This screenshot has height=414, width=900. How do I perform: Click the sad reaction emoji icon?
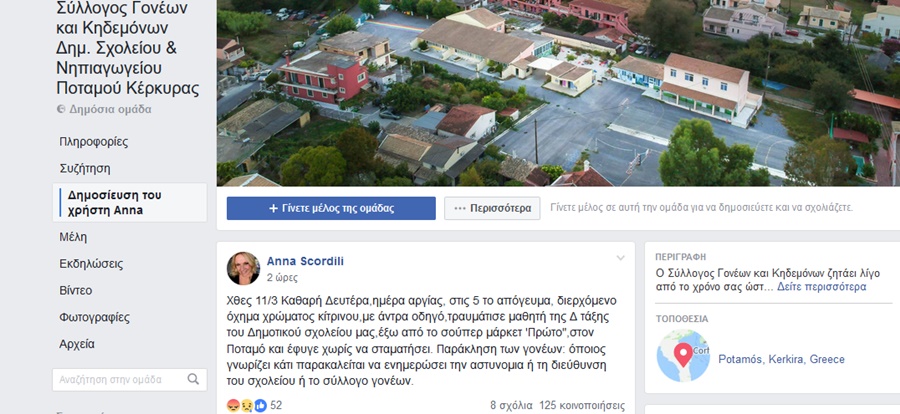247,405
